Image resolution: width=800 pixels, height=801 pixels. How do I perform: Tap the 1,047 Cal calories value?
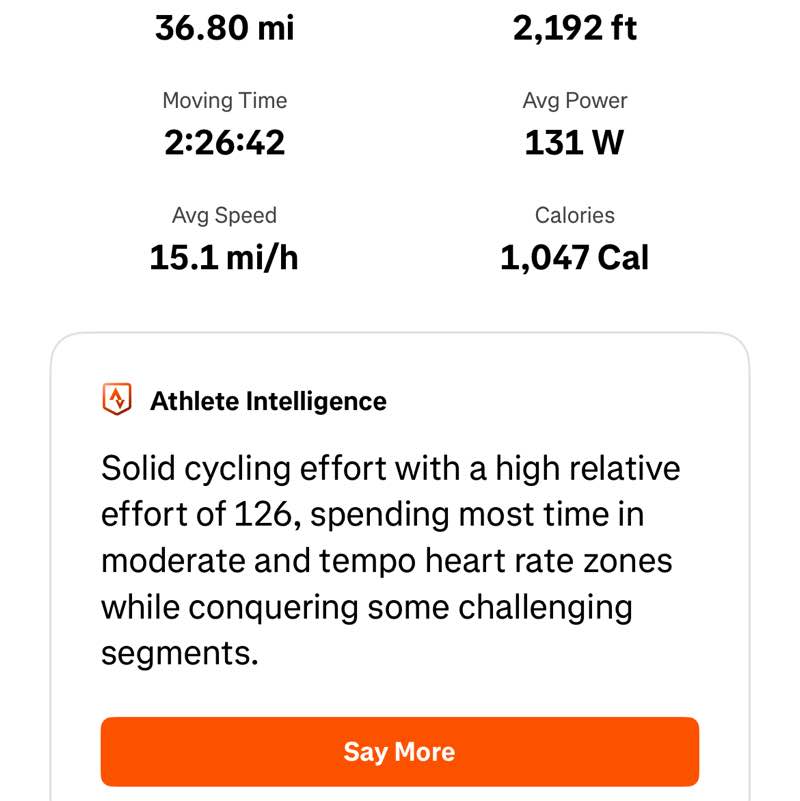click(x=575, y=258)
